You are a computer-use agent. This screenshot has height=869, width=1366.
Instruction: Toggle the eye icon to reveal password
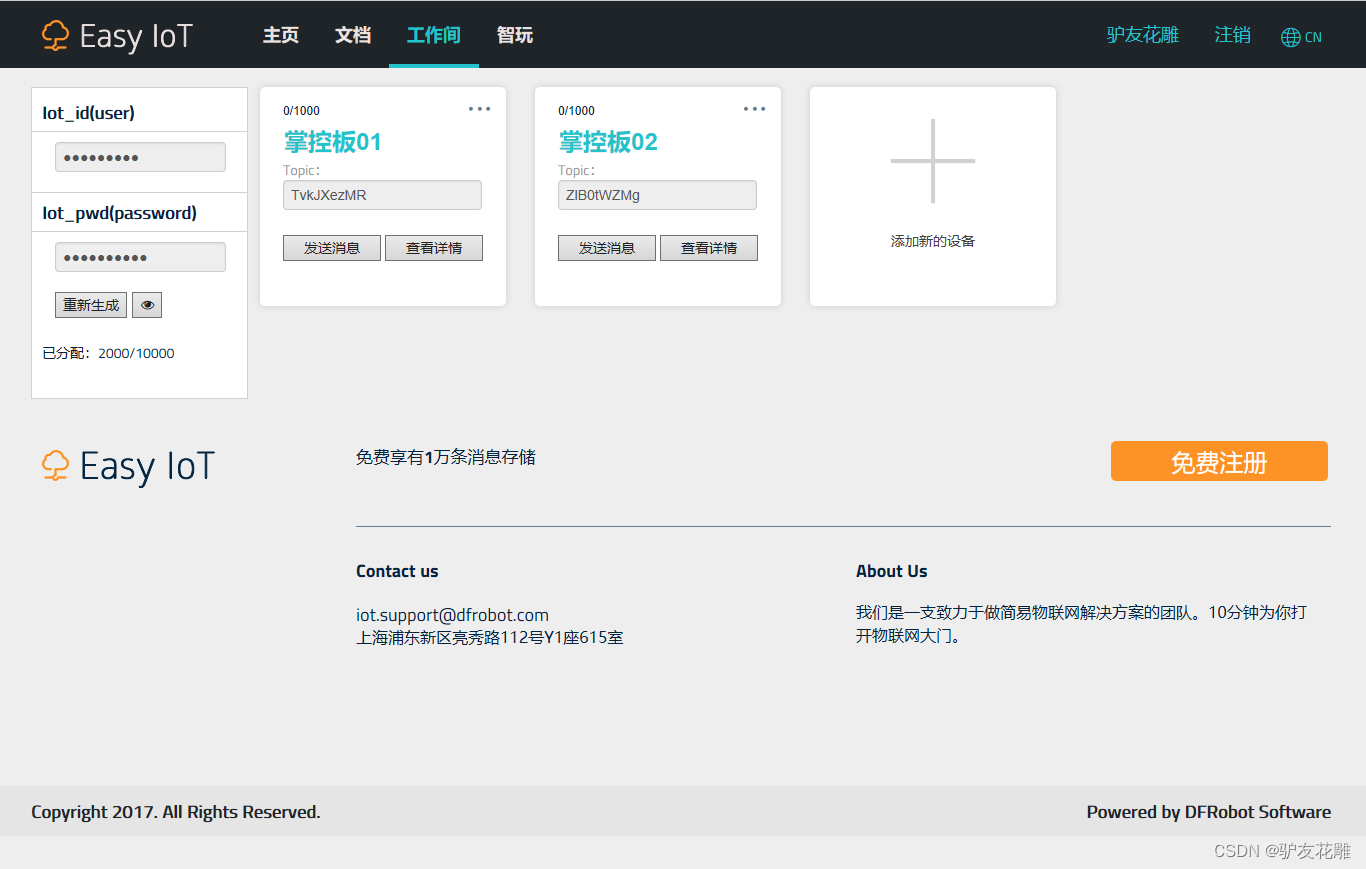point(147,305)
